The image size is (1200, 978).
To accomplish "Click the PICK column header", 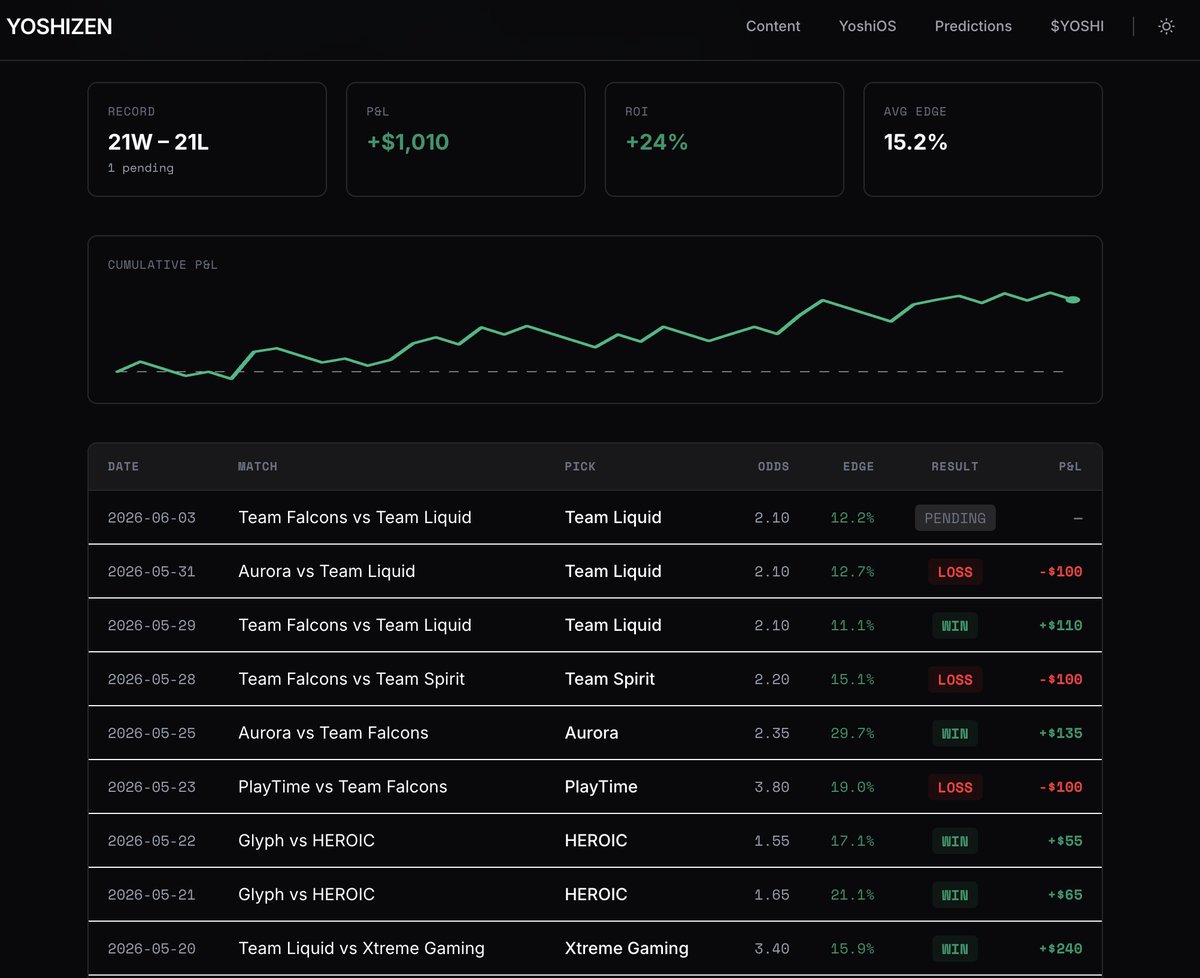I will [x=580, y=467].
